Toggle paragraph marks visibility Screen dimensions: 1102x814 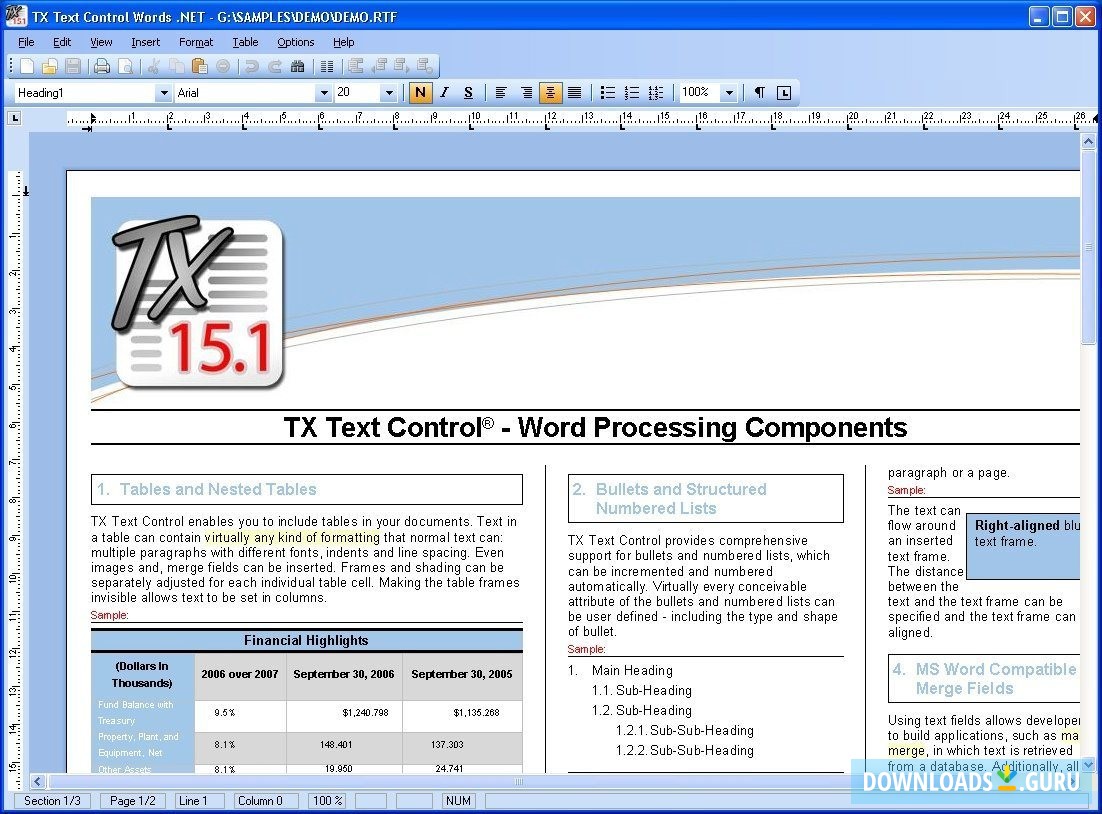point(761,92)
